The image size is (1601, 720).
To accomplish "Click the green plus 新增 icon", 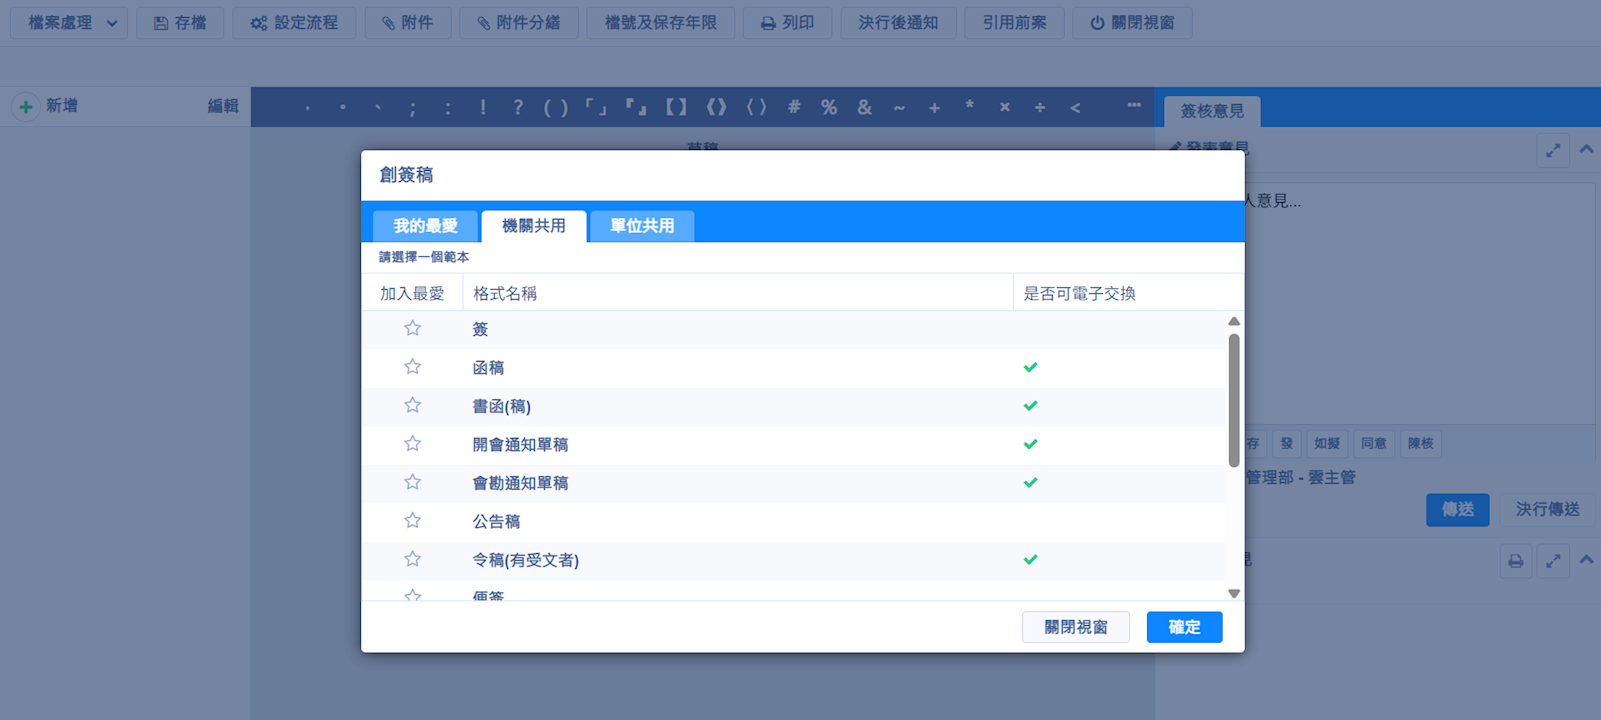I will coord(26,106).
